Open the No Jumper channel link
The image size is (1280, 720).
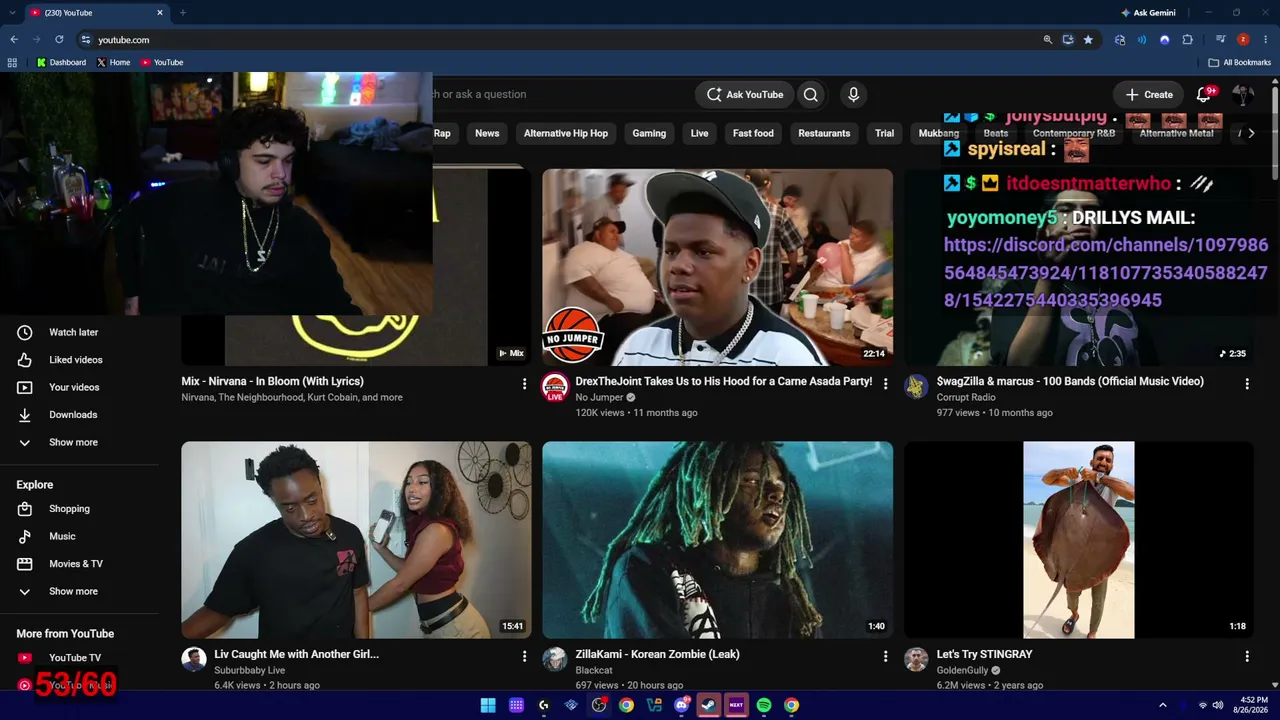(x=599, y=398)
